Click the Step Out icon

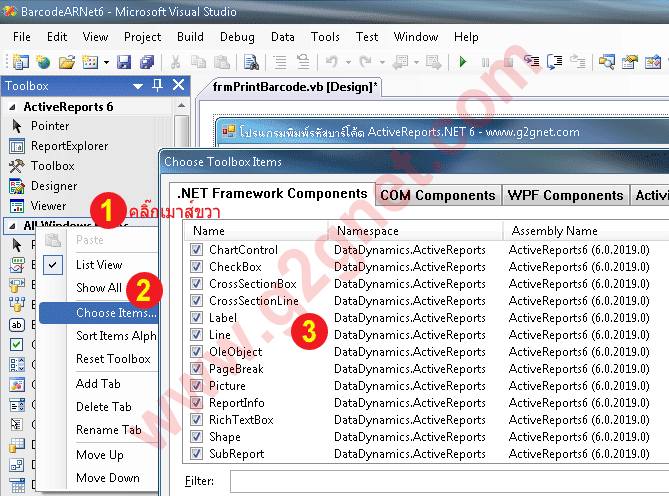click(x=578, y=62)
